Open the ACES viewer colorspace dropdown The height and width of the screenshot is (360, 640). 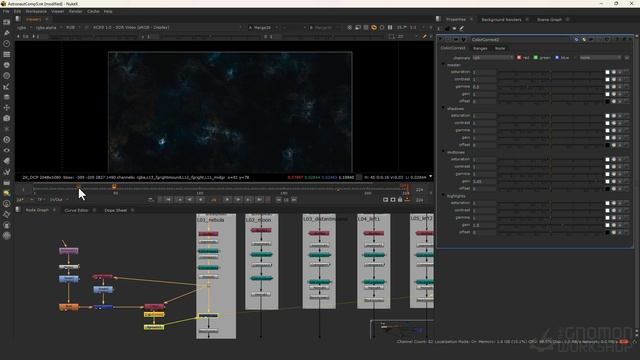[x=167, y=27]
